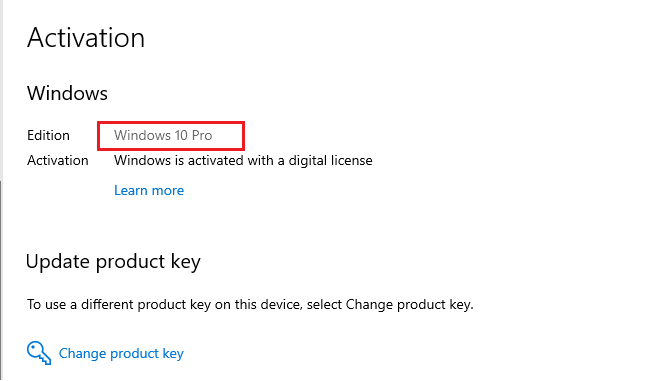Click the number '10' in the edition name
Image resolution: width=653 pixels, height=381 pixels.
point(181,135)
